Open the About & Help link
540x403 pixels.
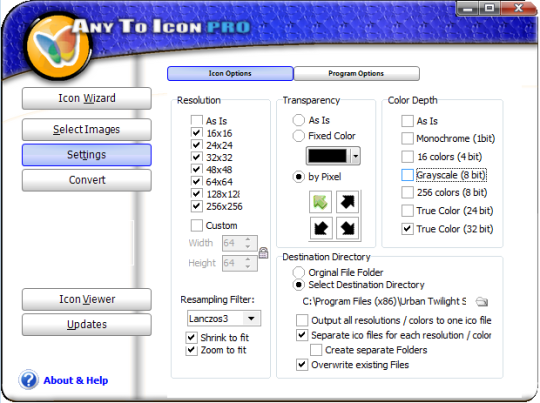(x=76, y=380)
